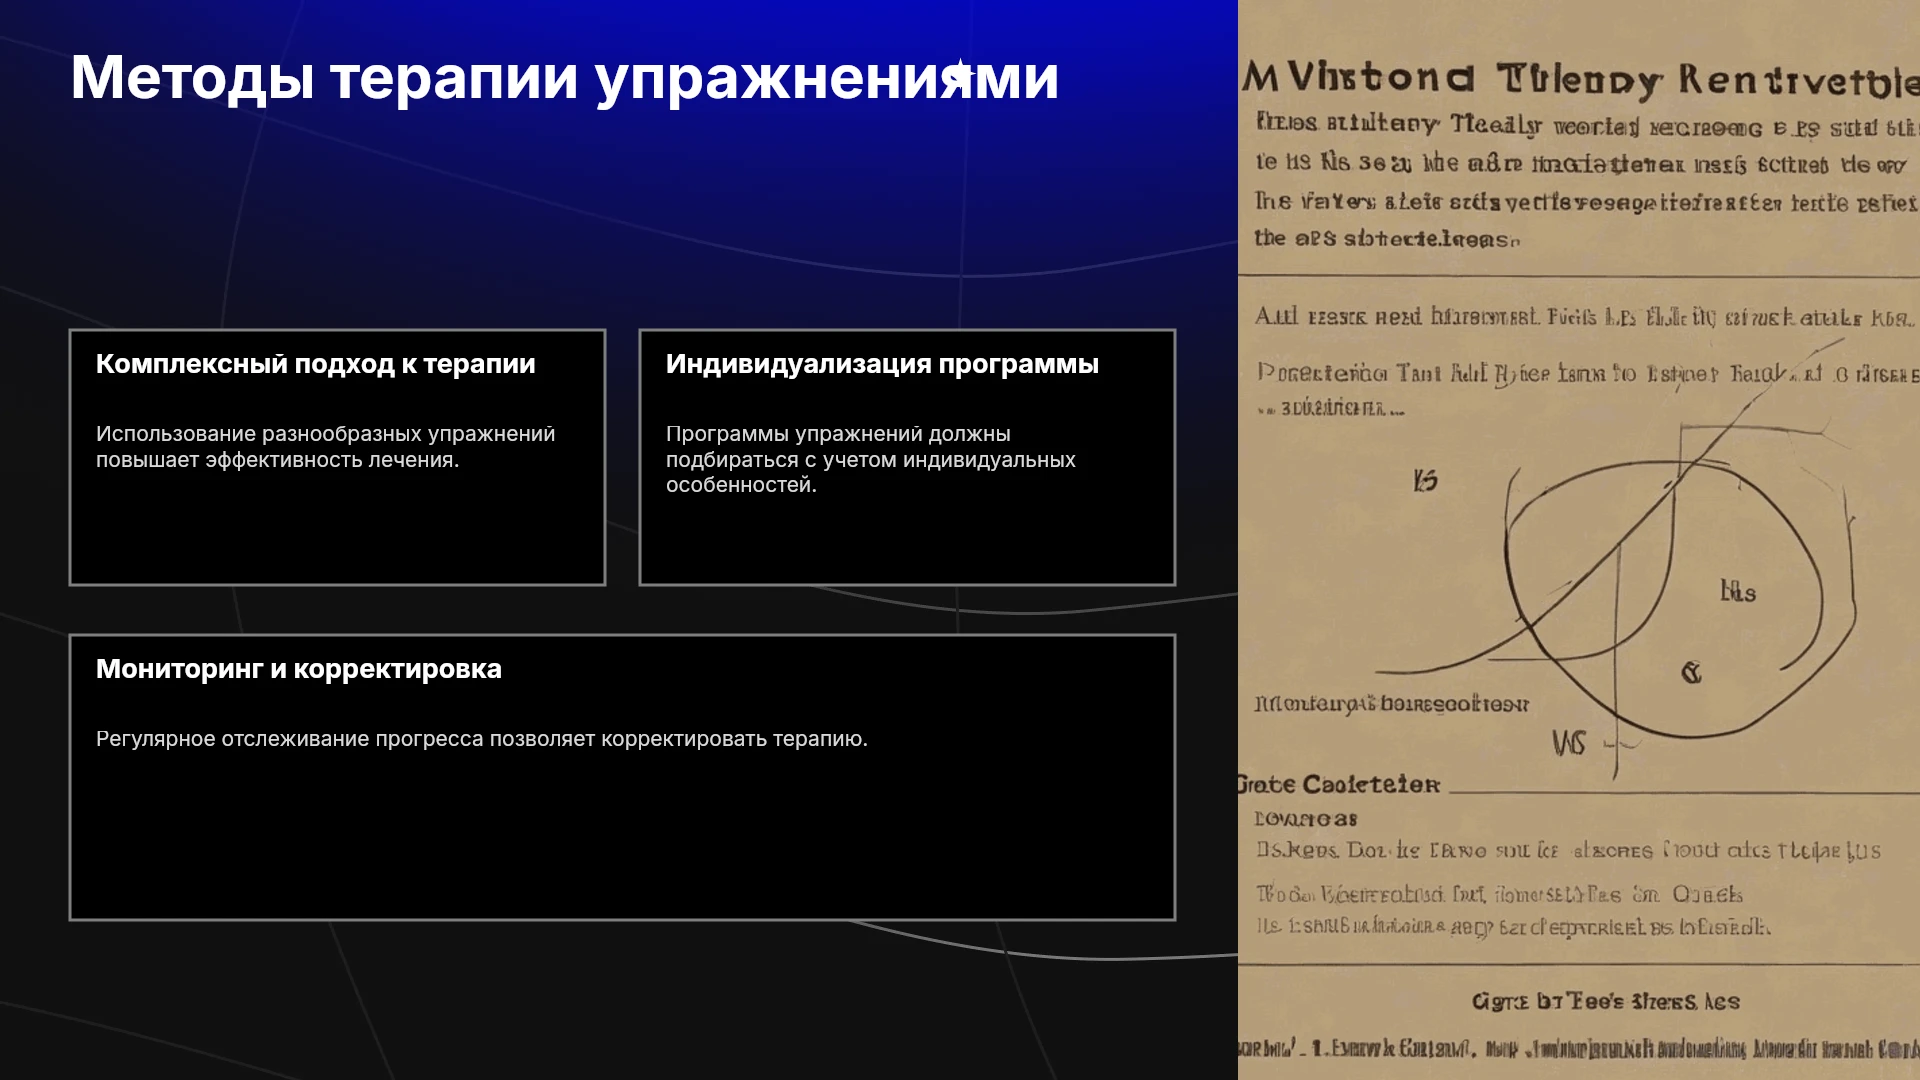The image size is (1920, 1080).
Task: Click the 'Gate Caoieteier' label in the image
Action: [1338, 785]
